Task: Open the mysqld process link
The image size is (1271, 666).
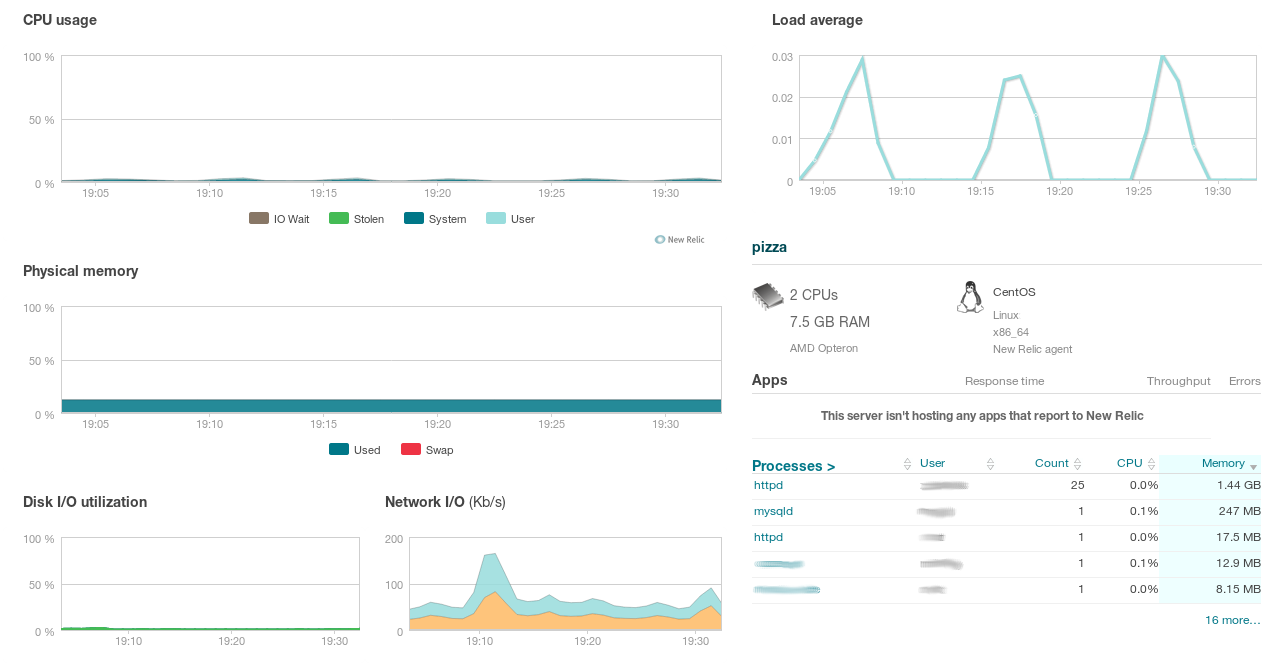Action: tap(773, 511)
